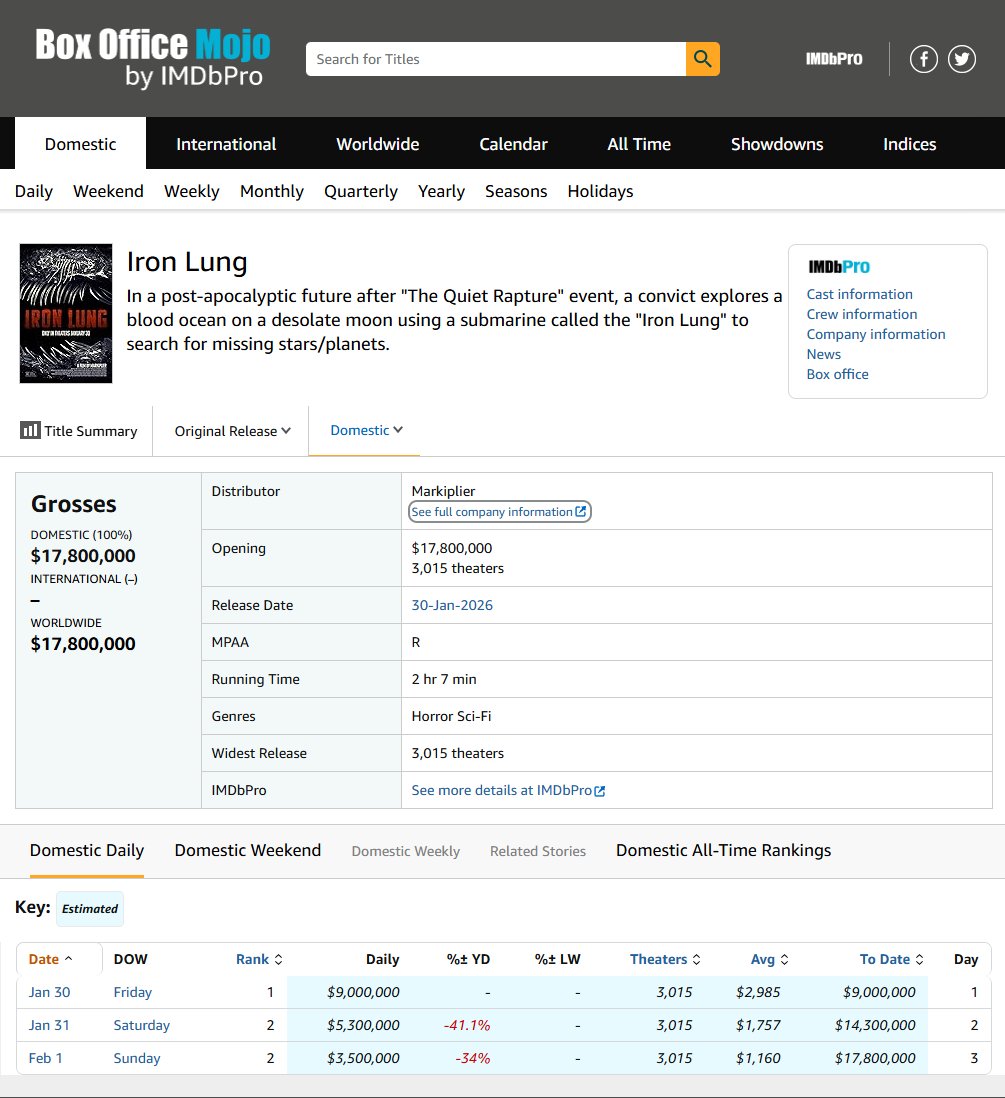
Task: Click the $9,000,000 daily gross cell
Action: pyautogui.click(x=363, y=992)
